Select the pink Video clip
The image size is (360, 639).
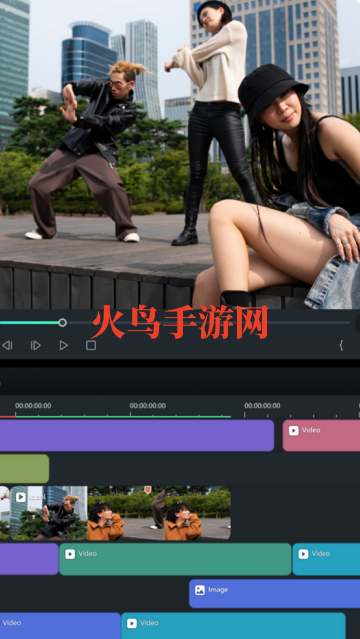(x=321, y=436)
